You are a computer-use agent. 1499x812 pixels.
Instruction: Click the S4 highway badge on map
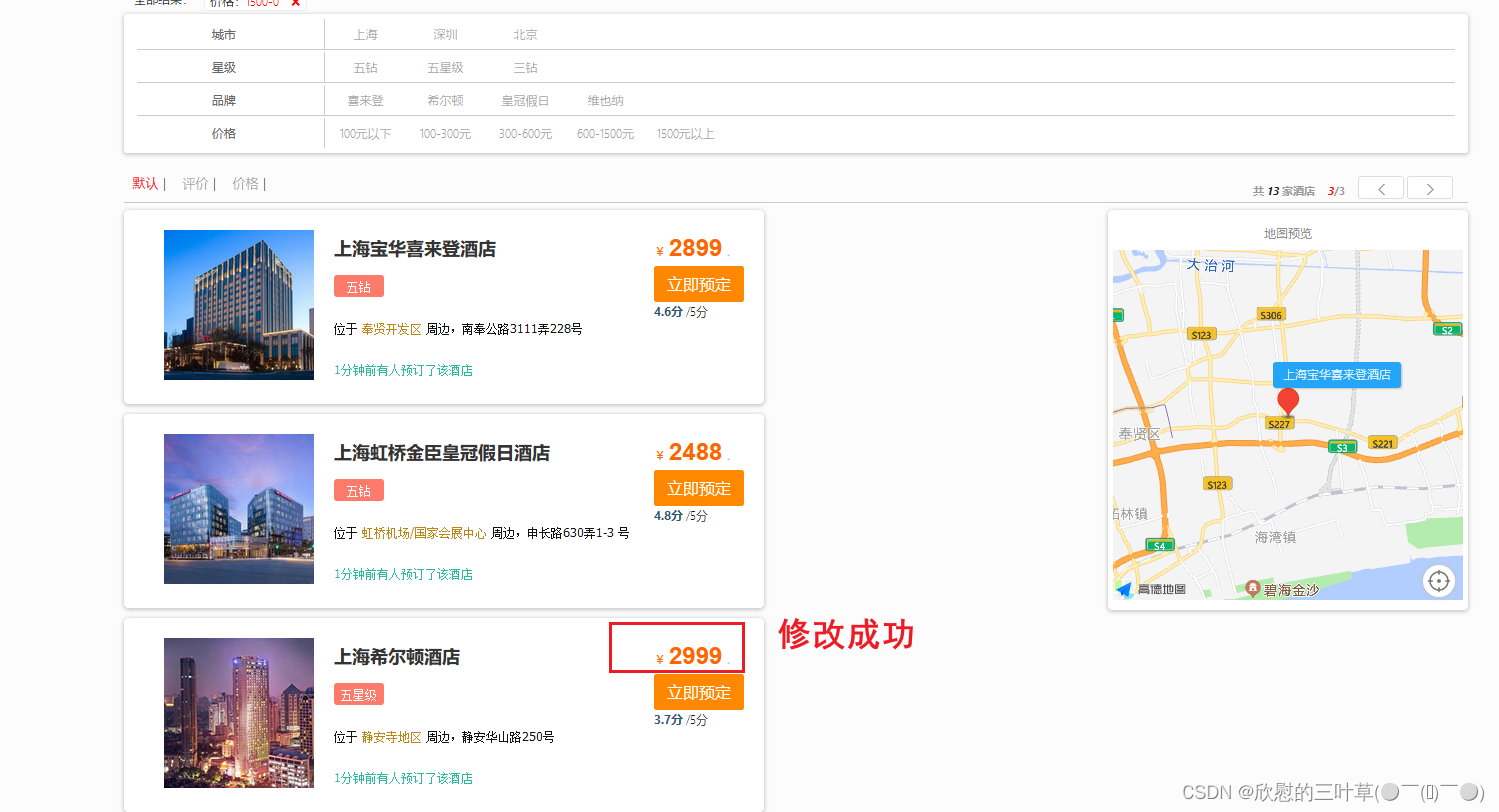(1160, 545)
